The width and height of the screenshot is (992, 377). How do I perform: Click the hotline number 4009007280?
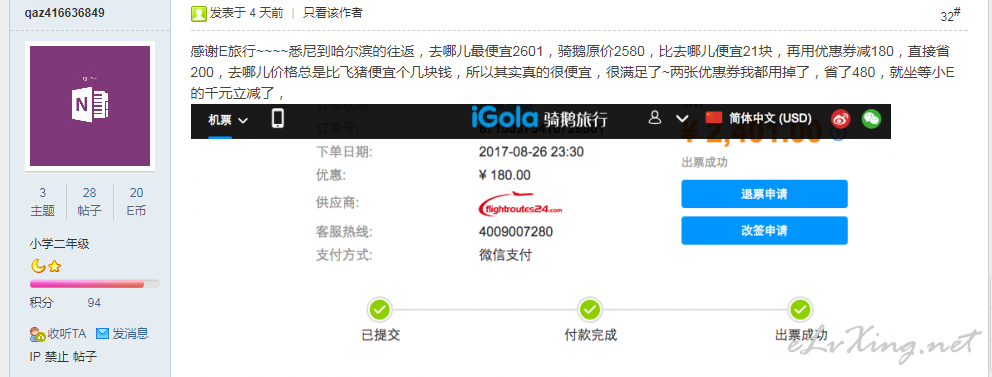(x=516, y=232)
